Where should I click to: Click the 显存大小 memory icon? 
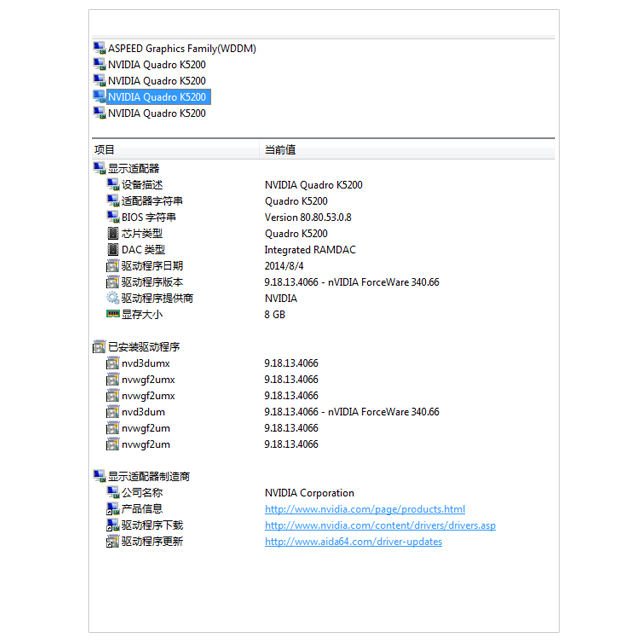click(113, 314)
